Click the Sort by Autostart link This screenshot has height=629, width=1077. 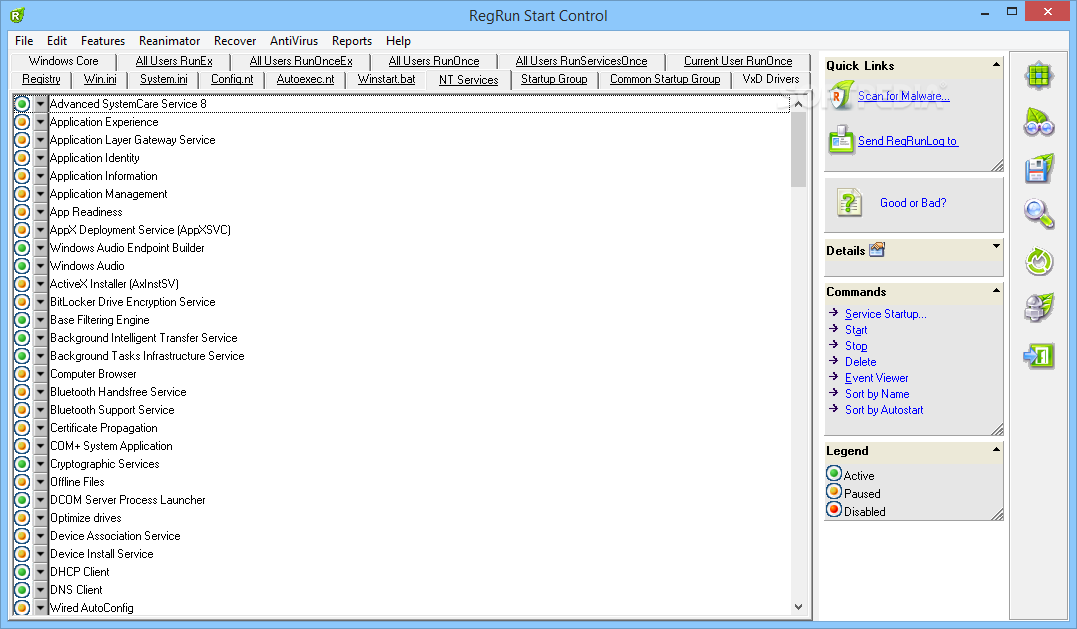[884, 409]
